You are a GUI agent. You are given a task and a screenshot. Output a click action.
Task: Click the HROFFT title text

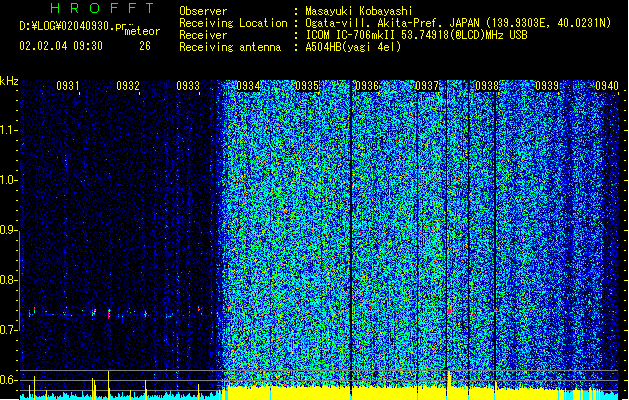(103, 8)
